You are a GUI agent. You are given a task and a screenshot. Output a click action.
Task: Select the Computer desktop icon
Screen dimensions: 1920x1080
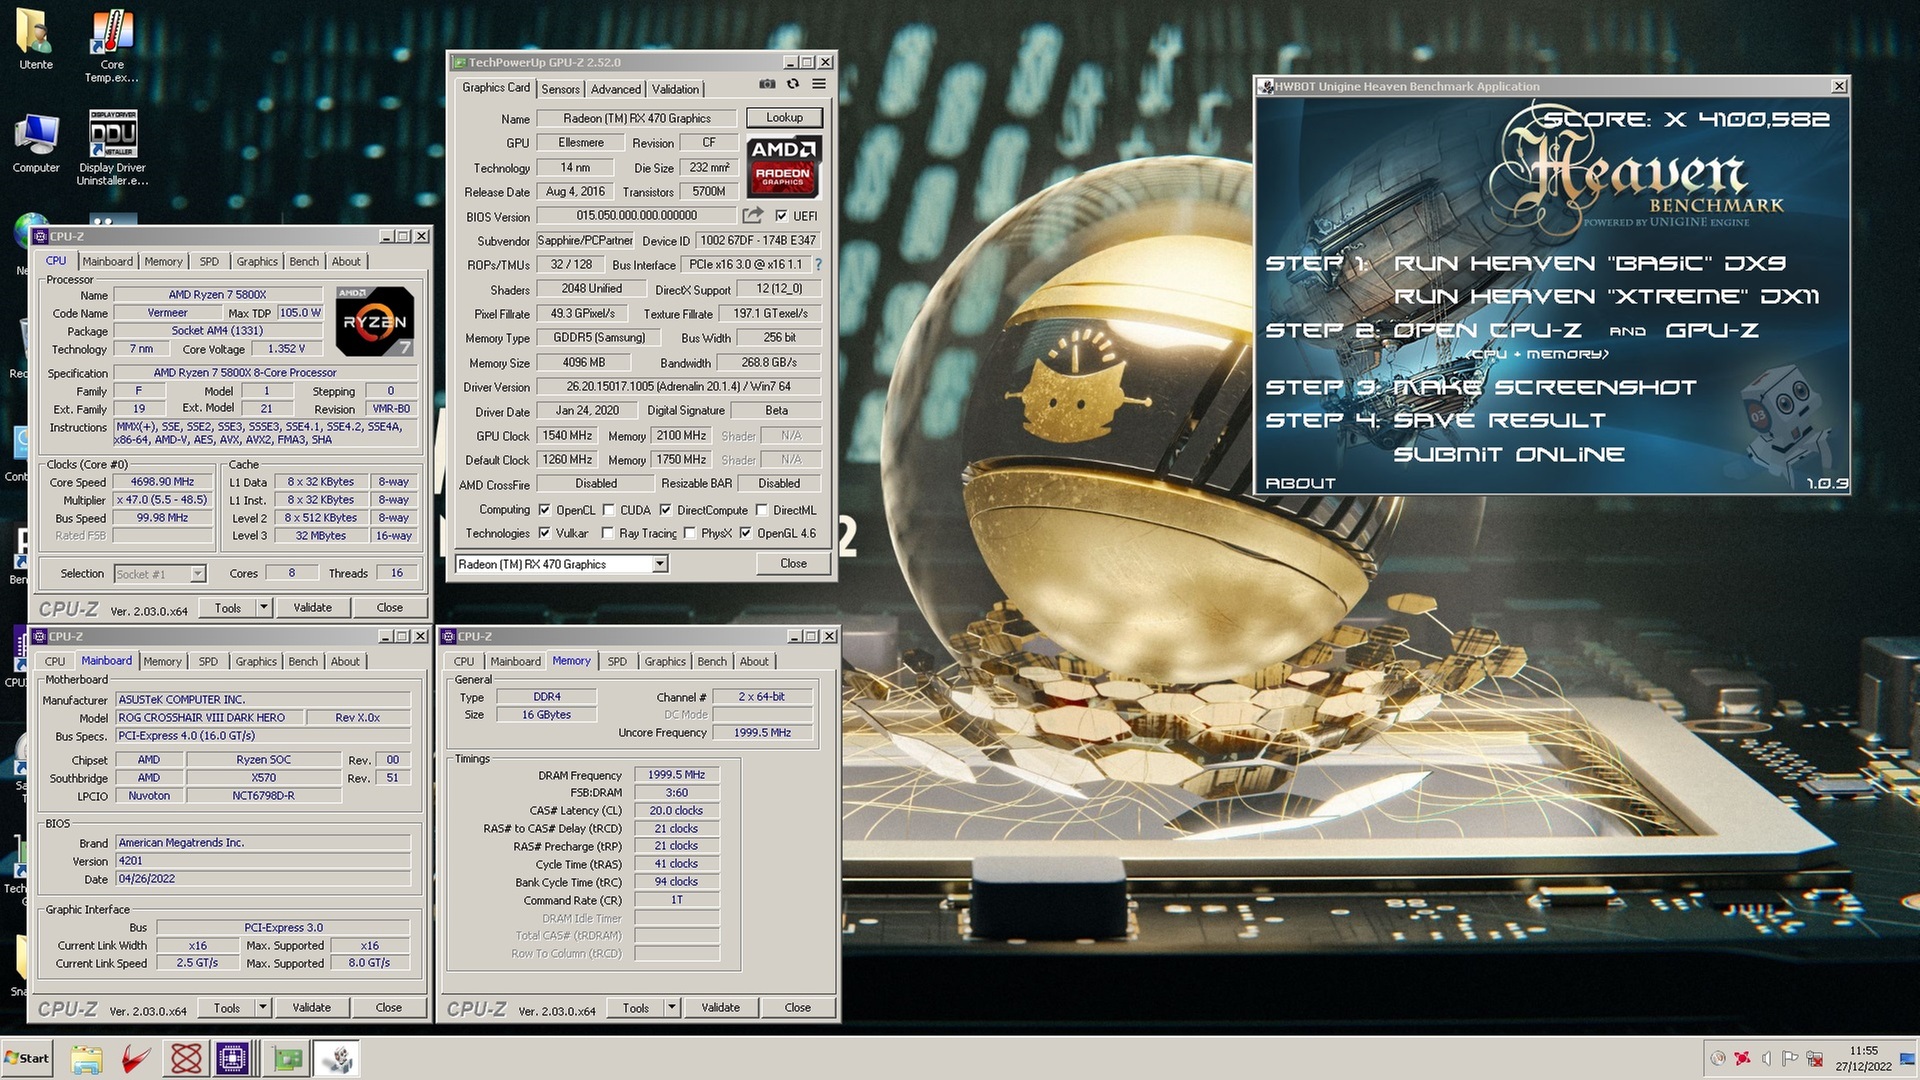pyautogui.click(x=36, y=144)
